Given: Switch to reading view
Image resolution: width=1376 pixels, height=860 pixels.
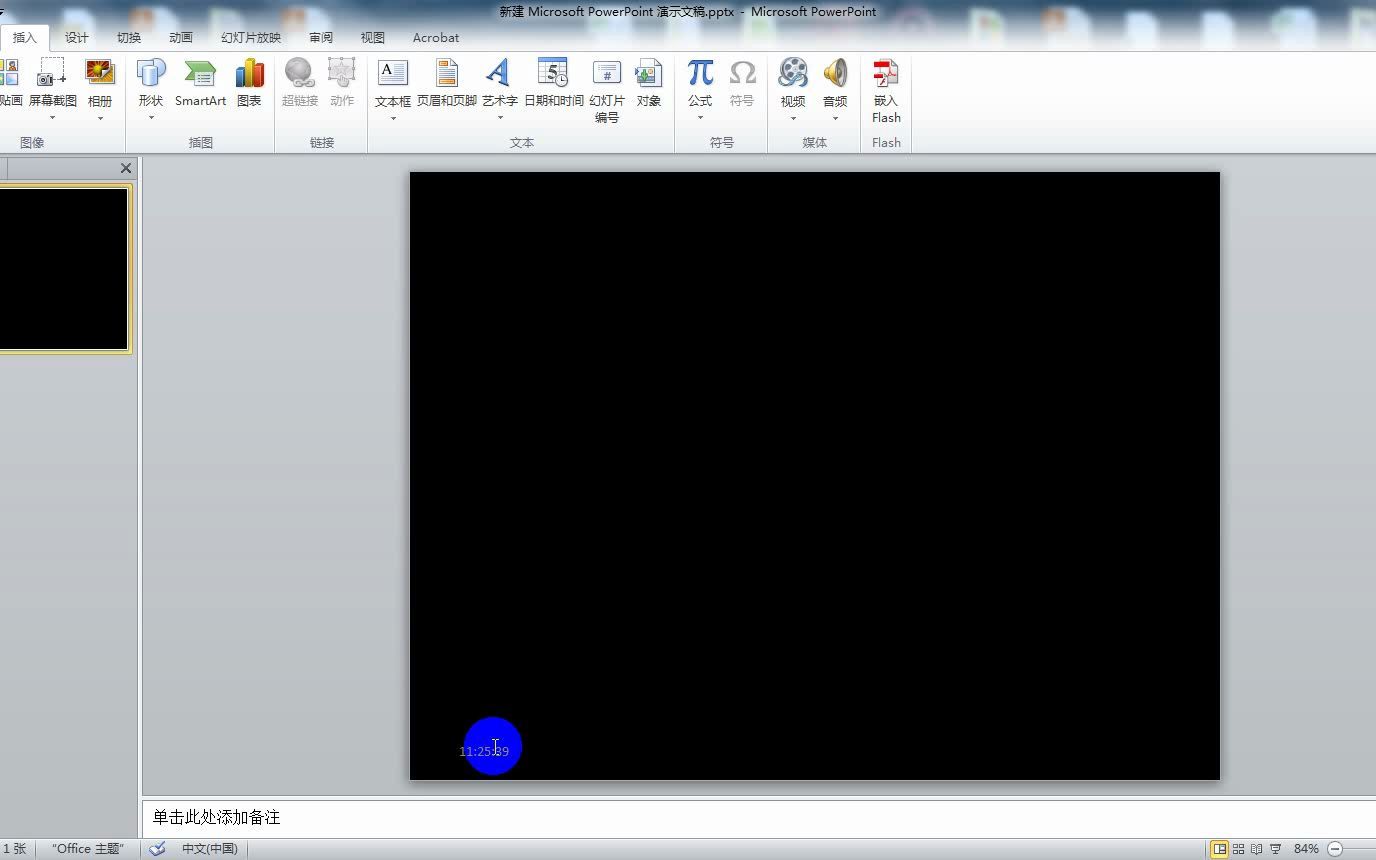Looking at the screenshot, I should 1257,849.
